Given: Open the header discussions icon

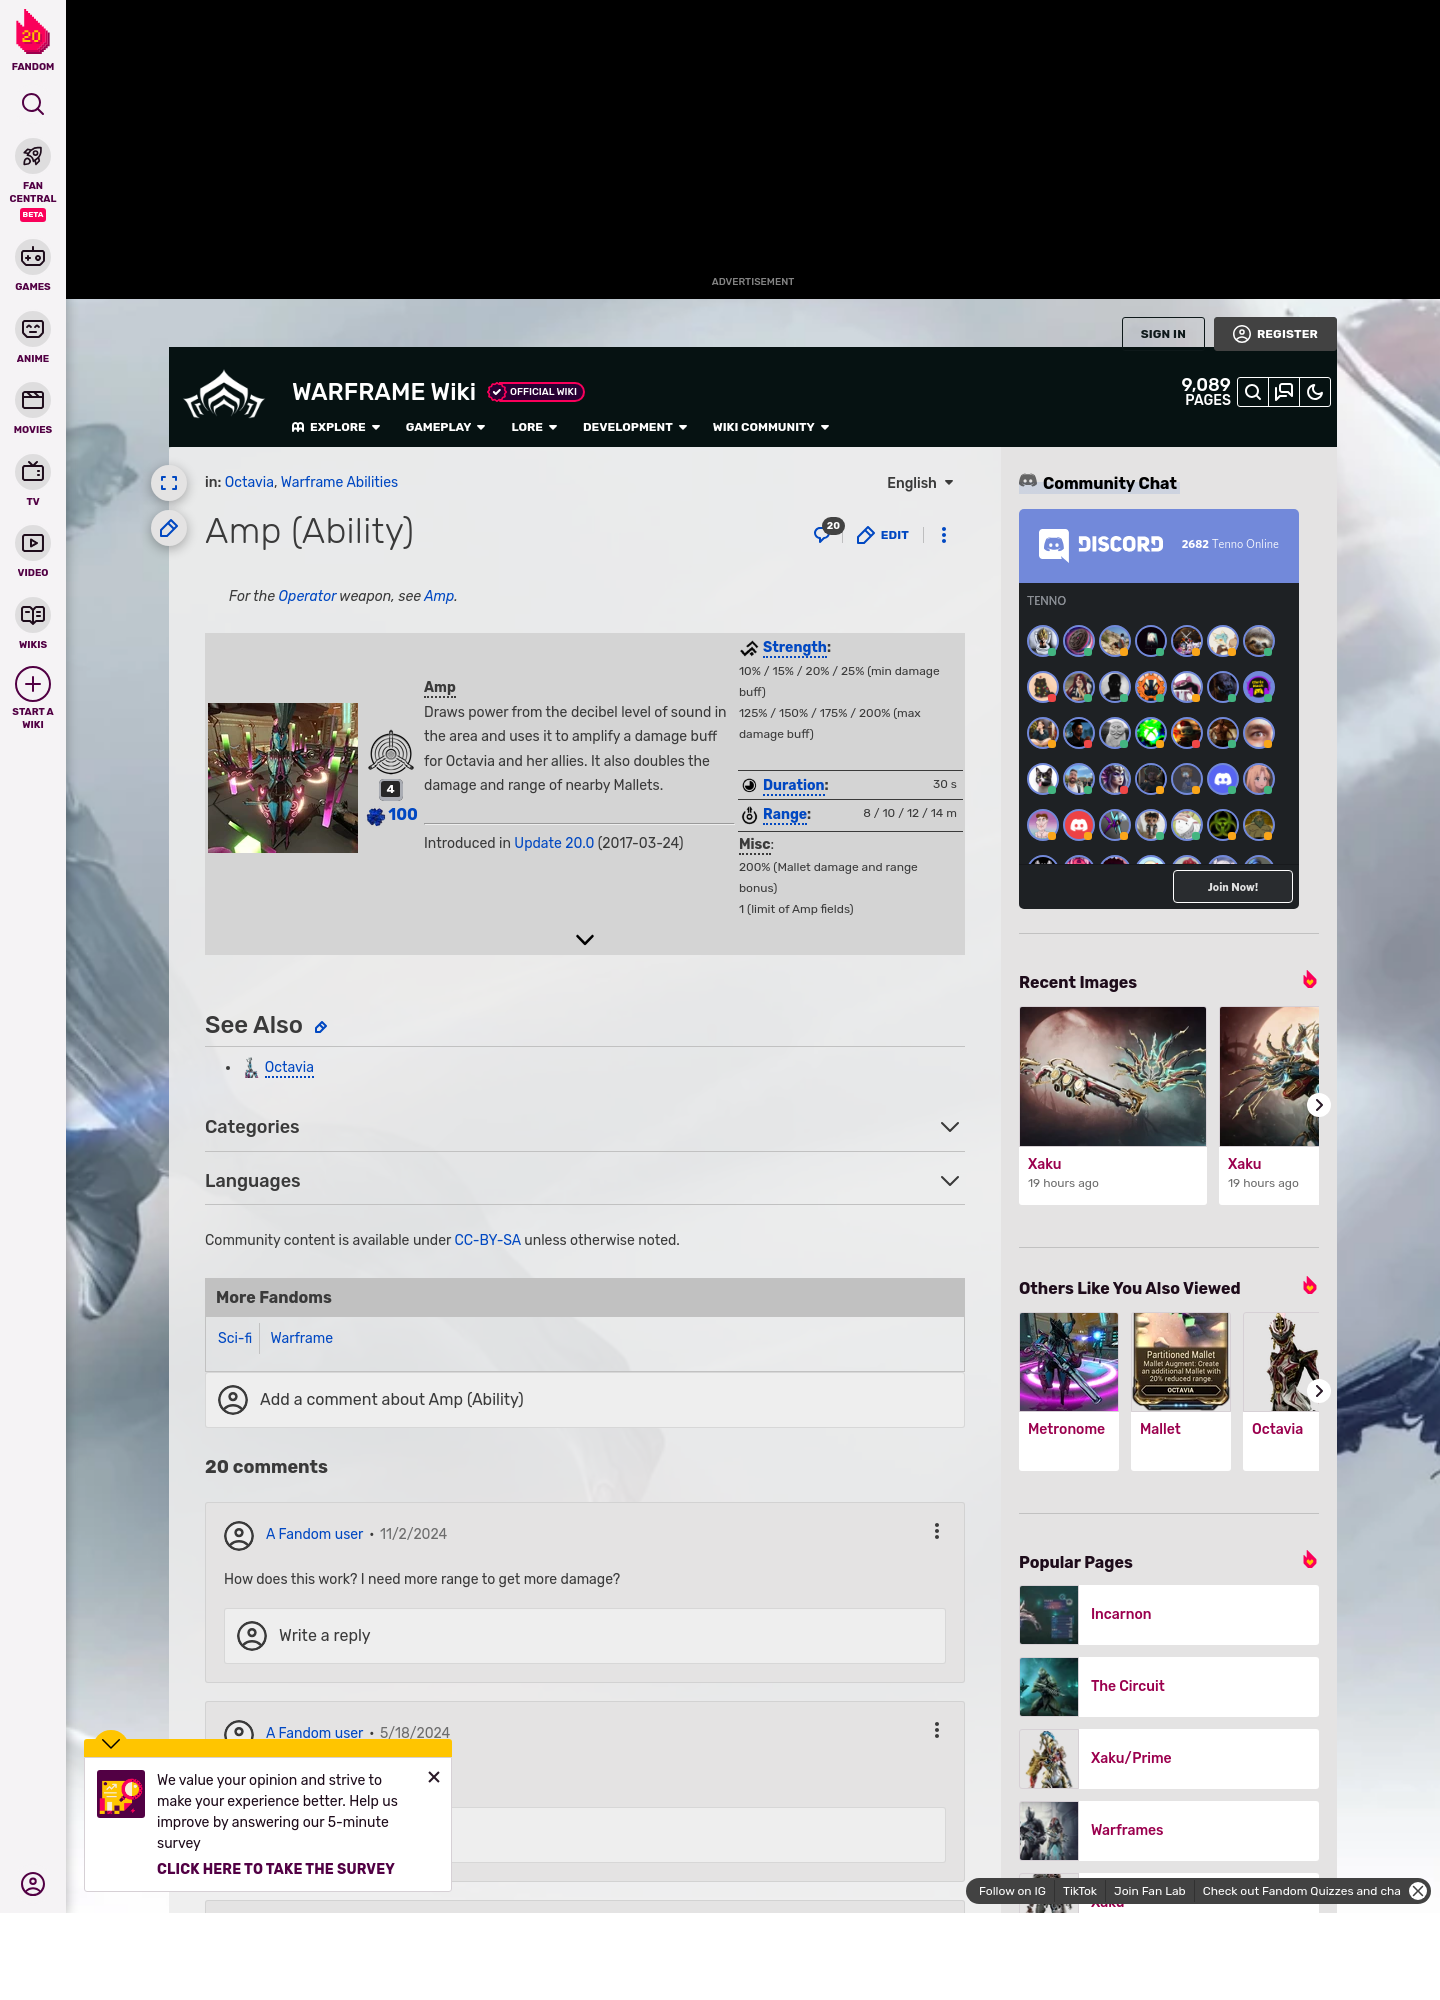Looking at the screenshot, I should (1284, 392).
